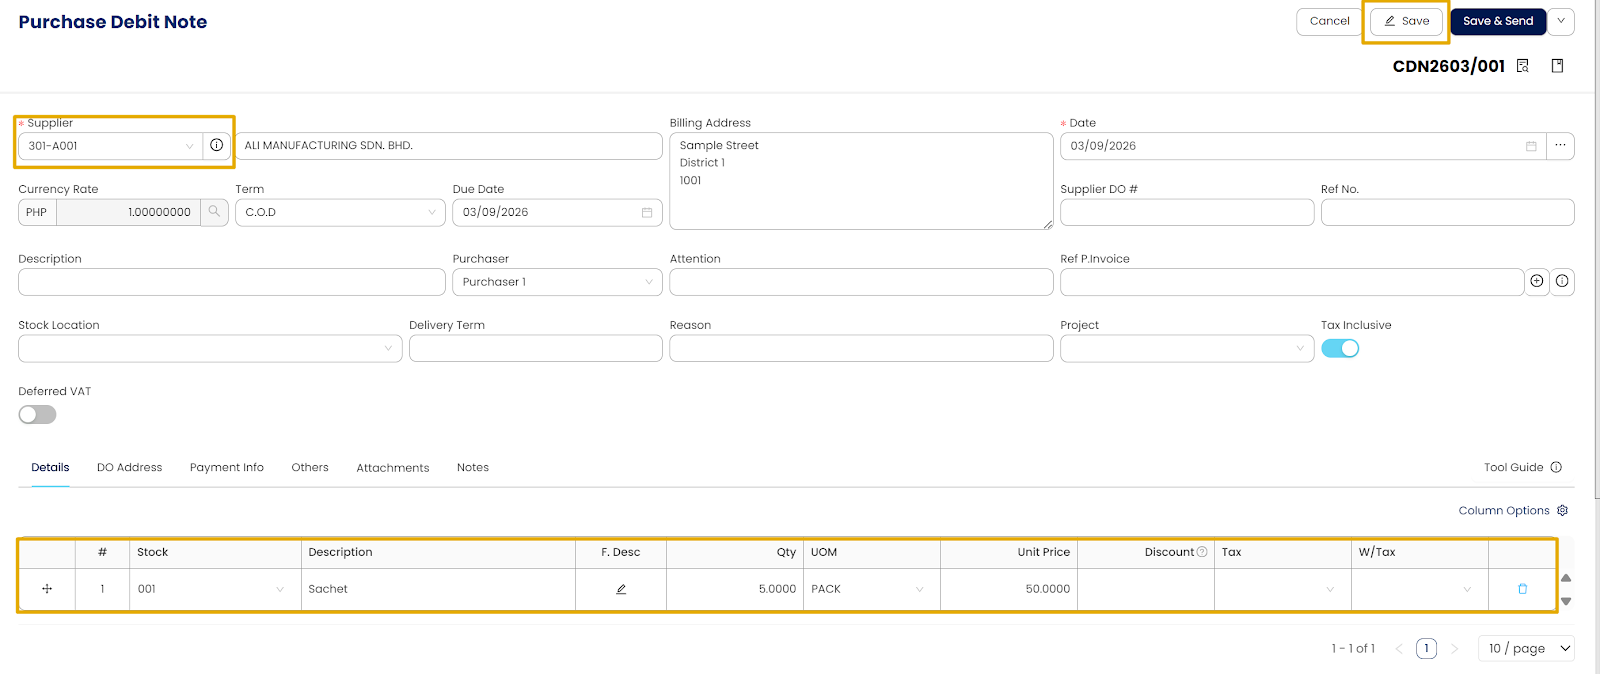Viewport: 1600px width, 674px height.
Task: Go to next page arrow
Action: click(x=1455, y=649)
